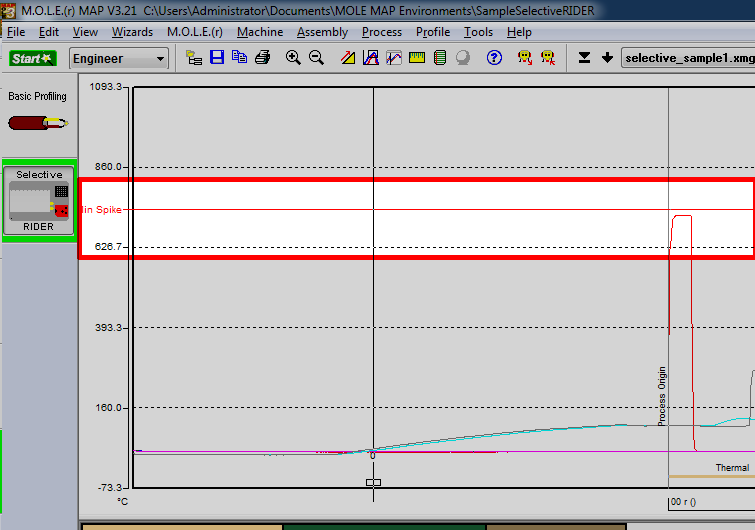Click the Save disk icon

217,58
